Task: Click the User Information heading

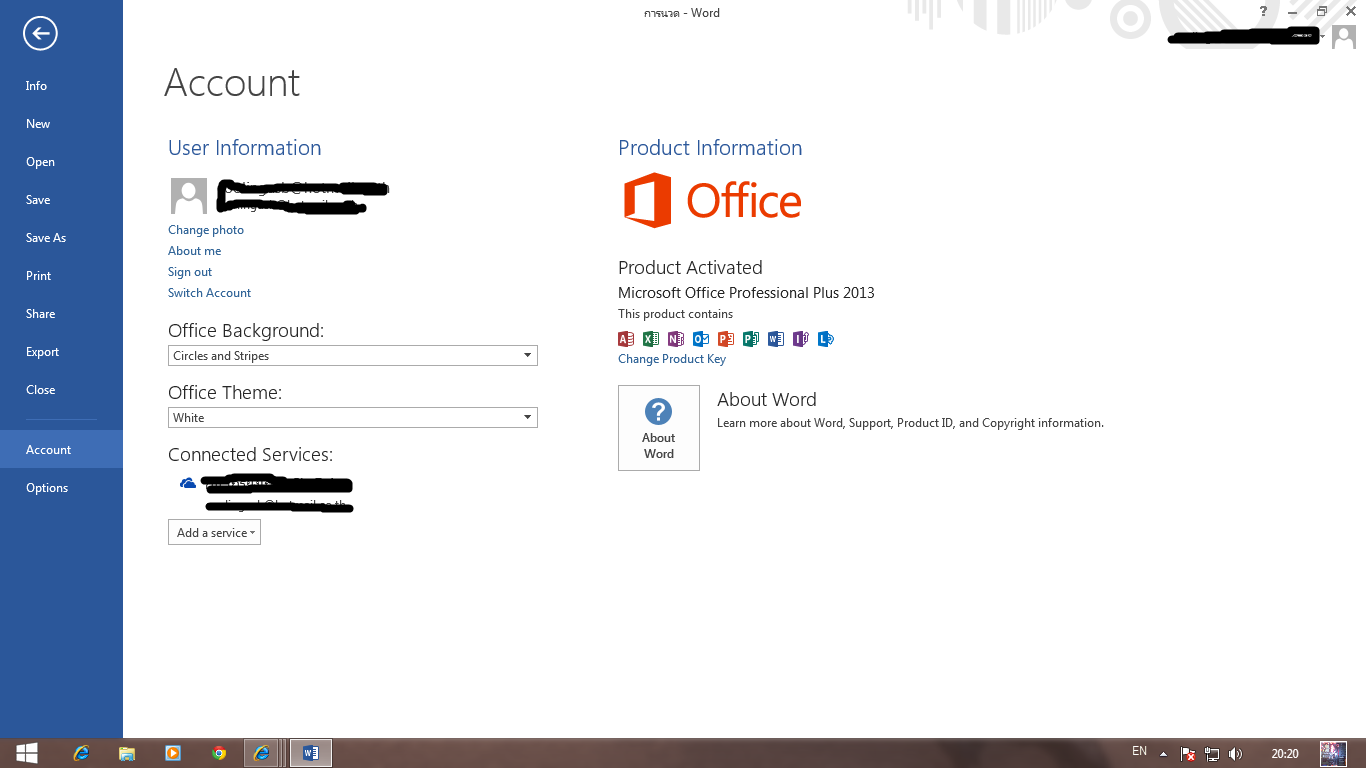Action: tap(245, 148)
